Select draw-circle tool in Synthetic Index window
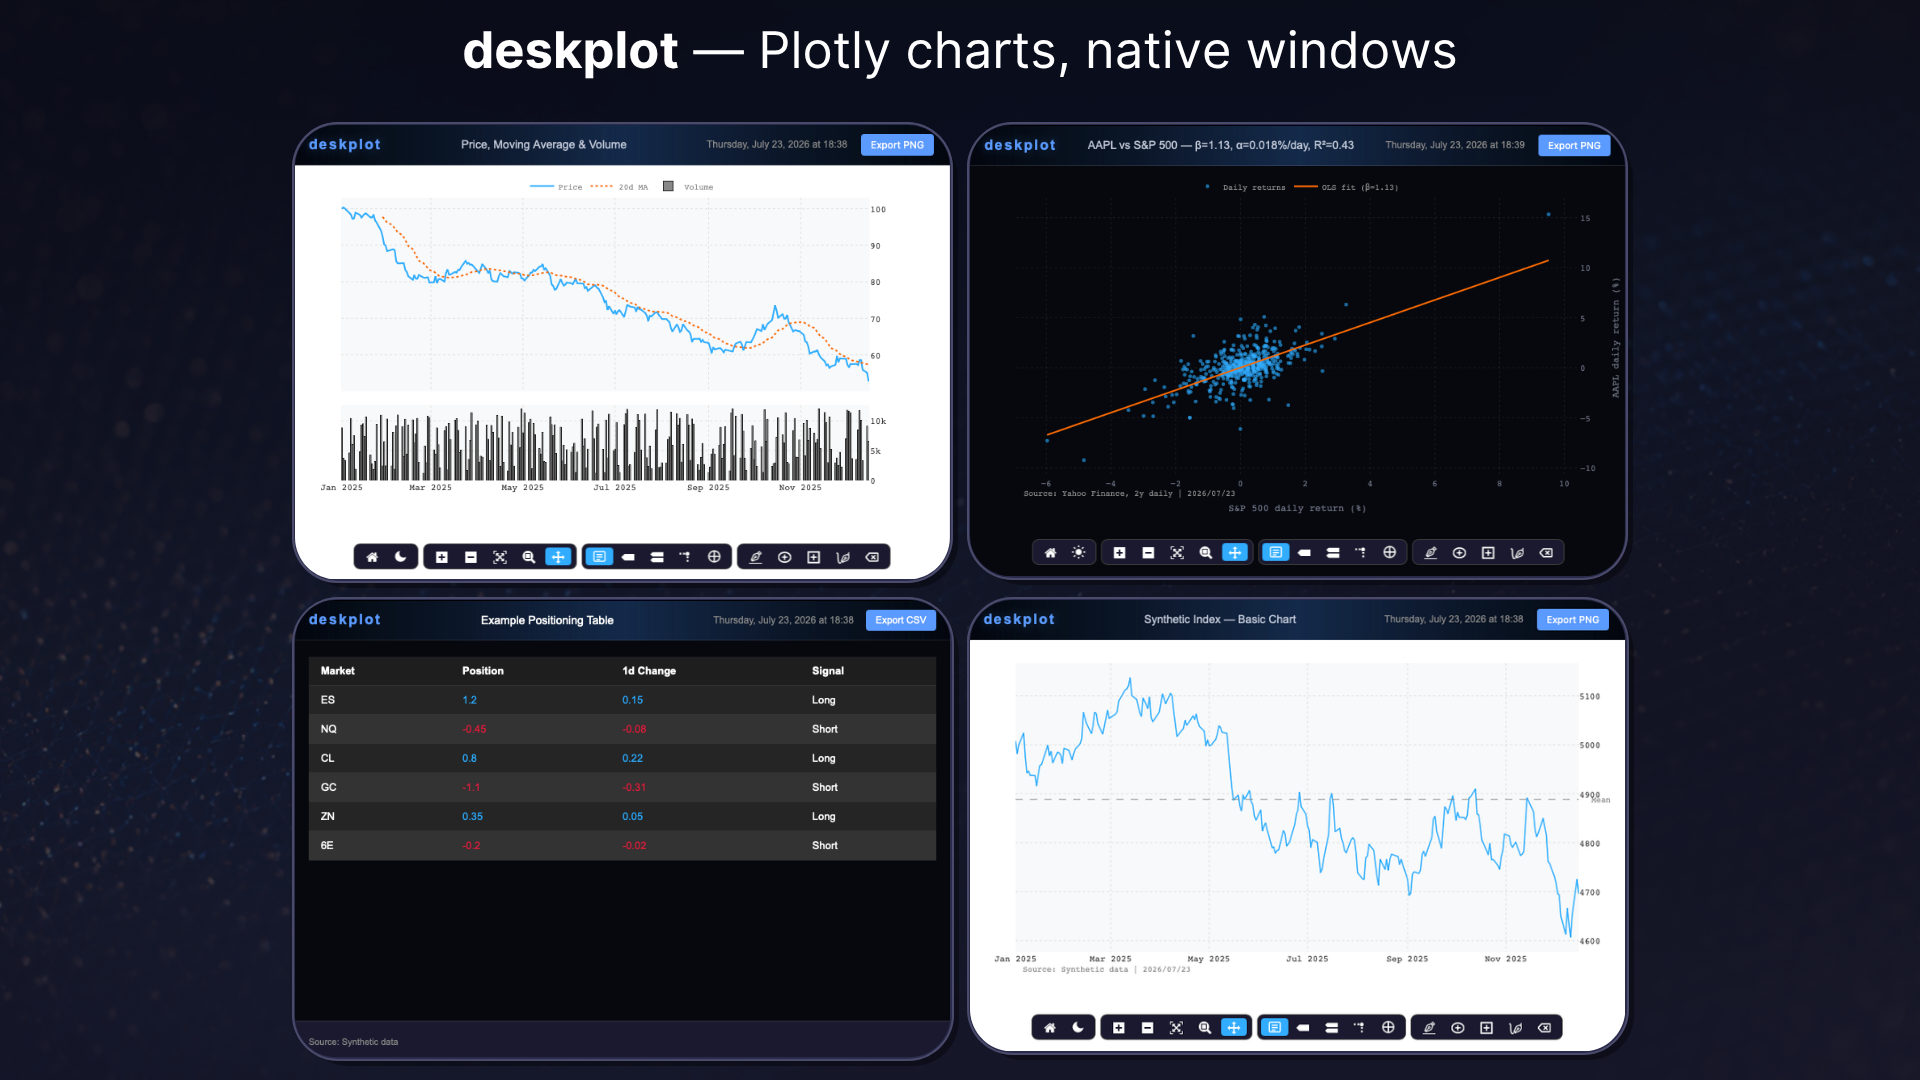 [1458, 1028]
